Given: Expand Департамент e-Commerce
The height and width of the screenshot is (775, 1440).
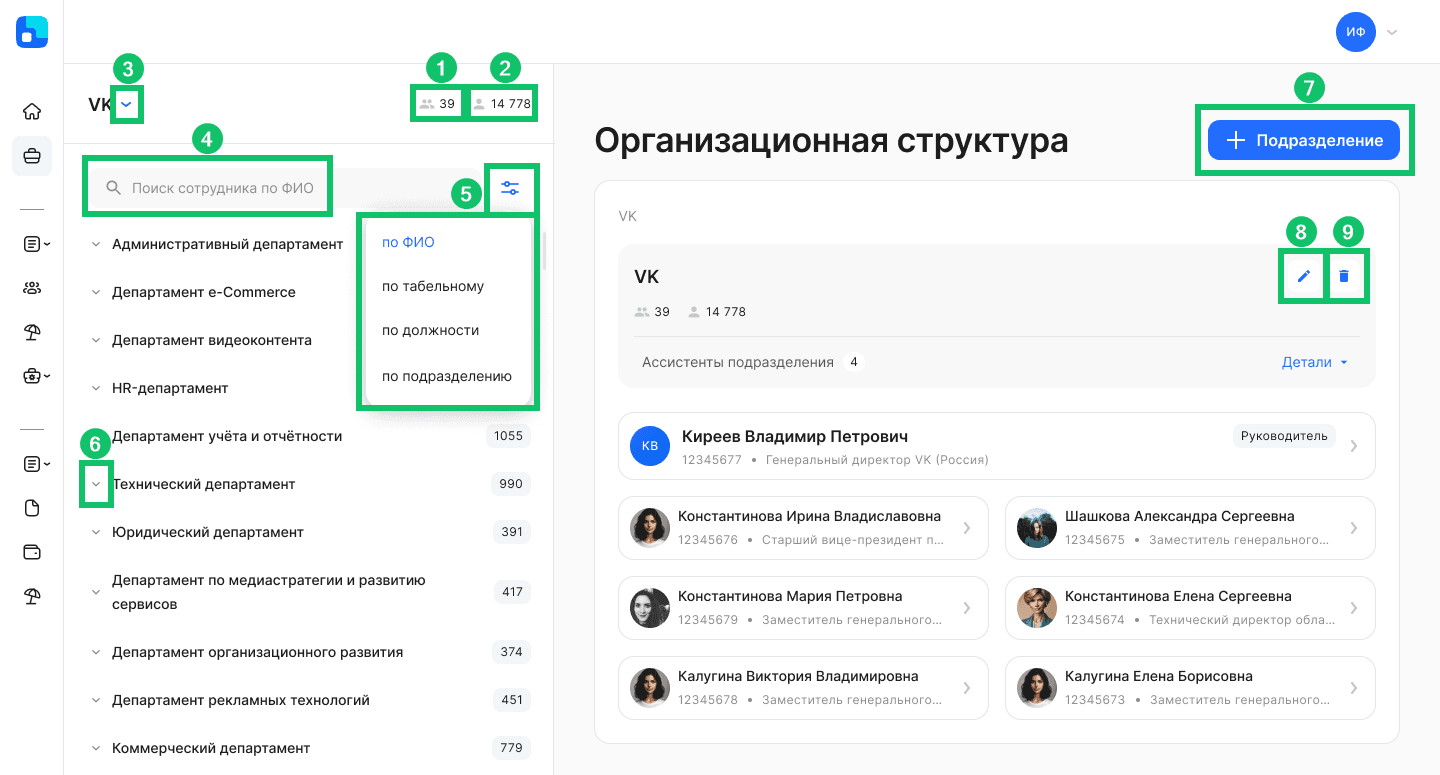Looking at the screenshot, I should tap(96, 292).
